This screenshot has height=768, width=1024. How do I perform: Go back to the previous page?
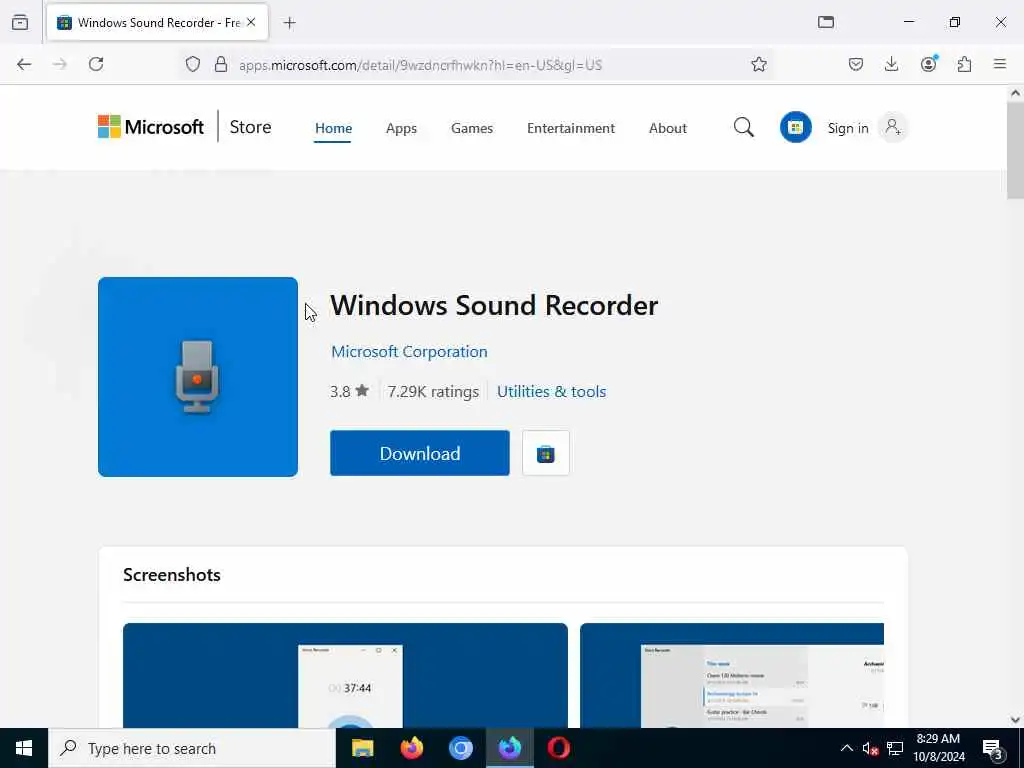tap(24, 64)
